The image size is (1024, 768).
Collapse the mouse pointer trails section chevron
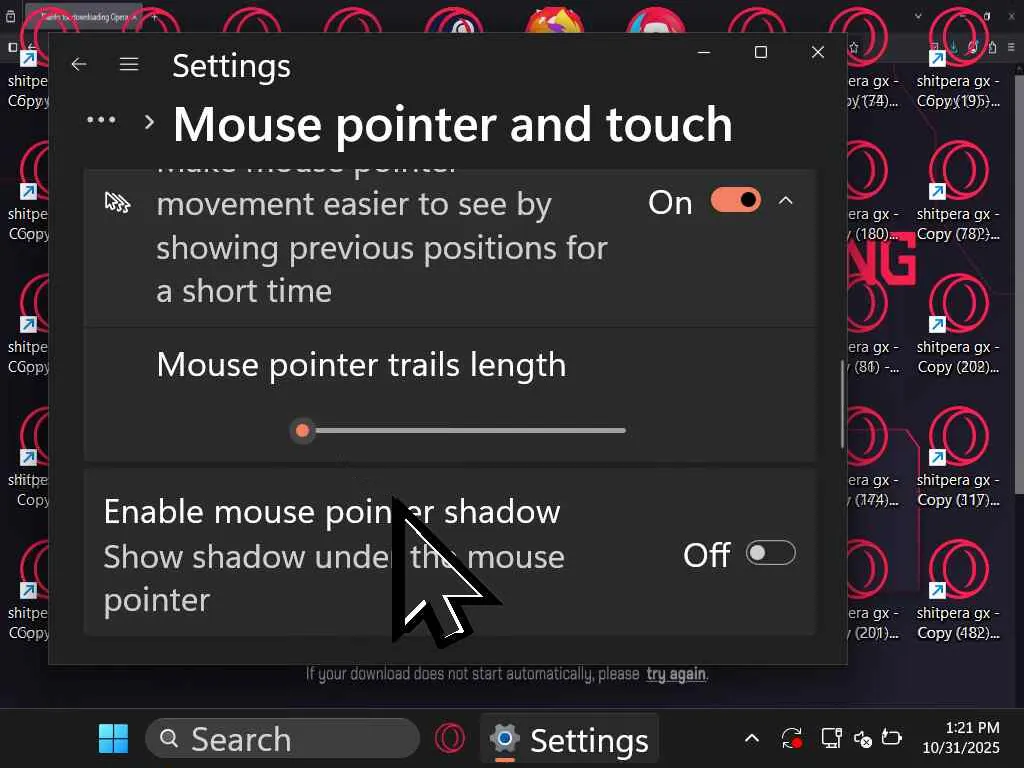786,201
